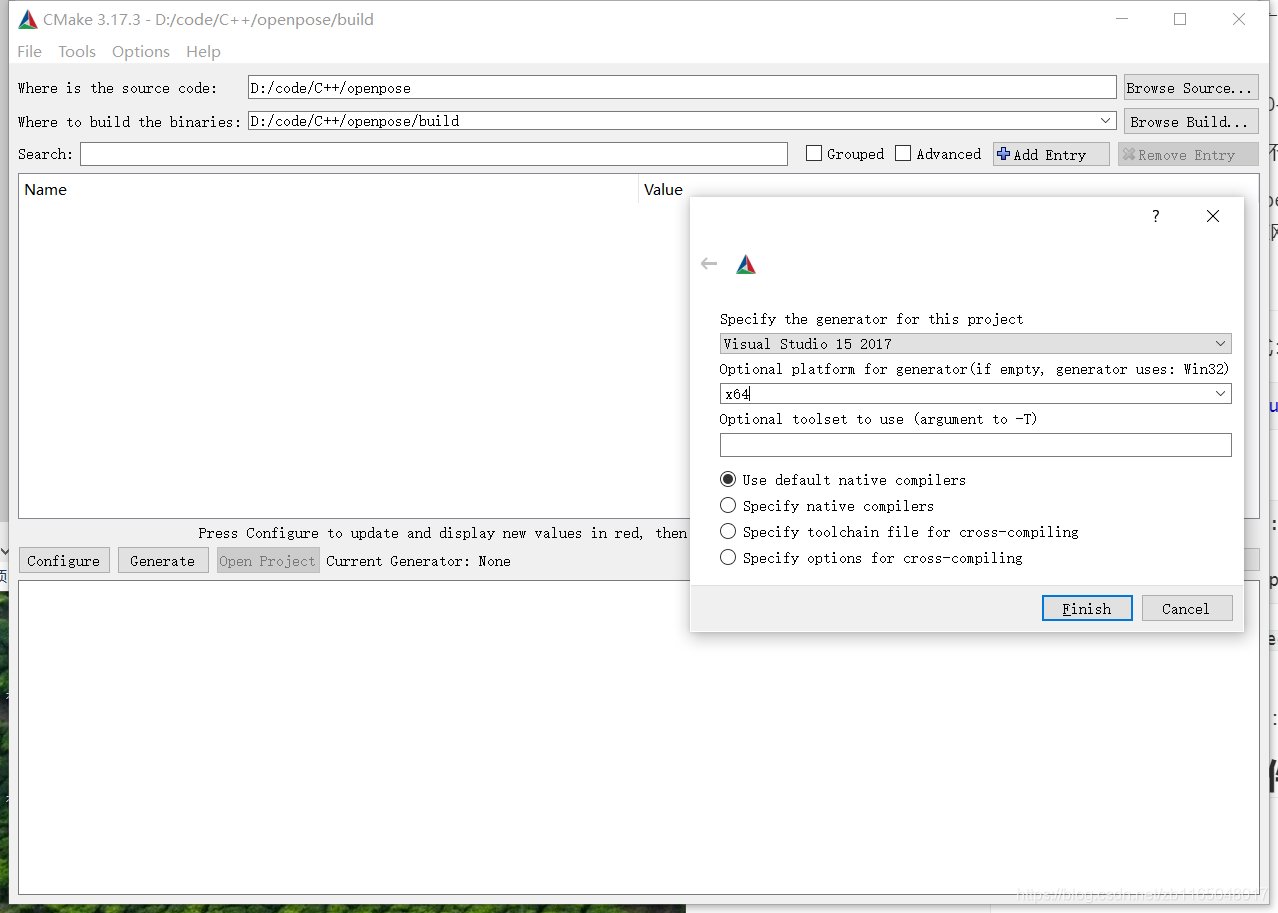The width and height of the screenshot is (1278, 913).
Task: Click the 'Press Configure to update' hint text
Action: (443, 533)
